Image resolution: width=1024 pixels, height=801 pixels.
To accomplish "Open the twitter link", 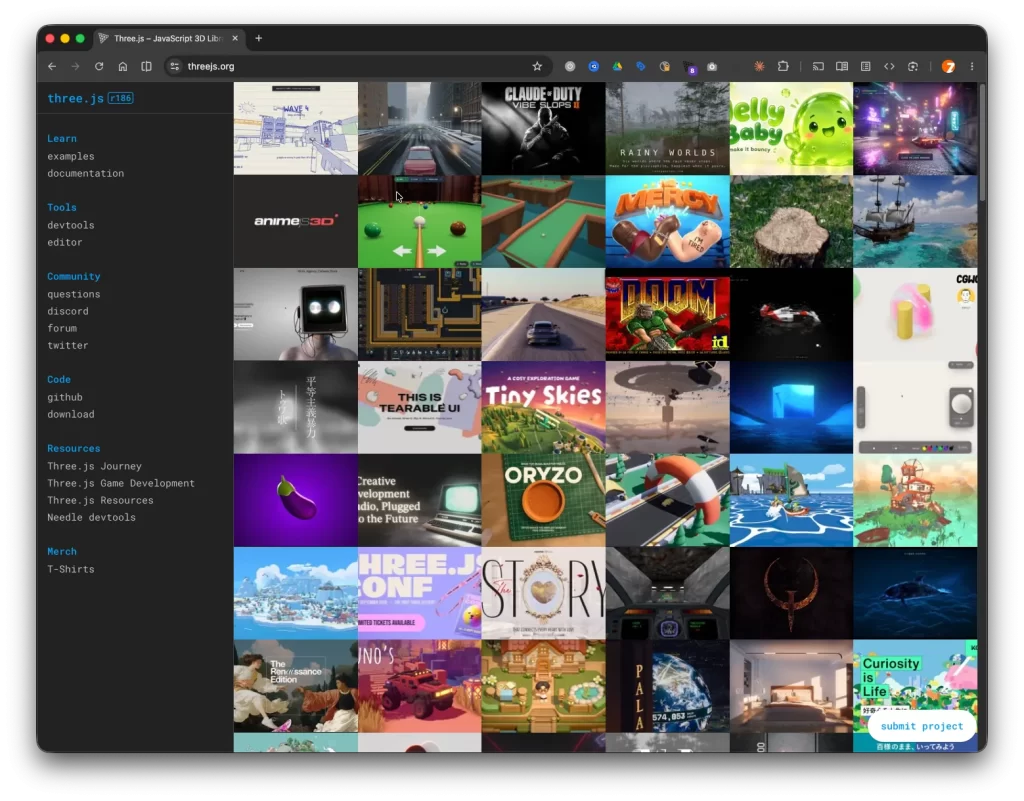I will tap(68, 345).
